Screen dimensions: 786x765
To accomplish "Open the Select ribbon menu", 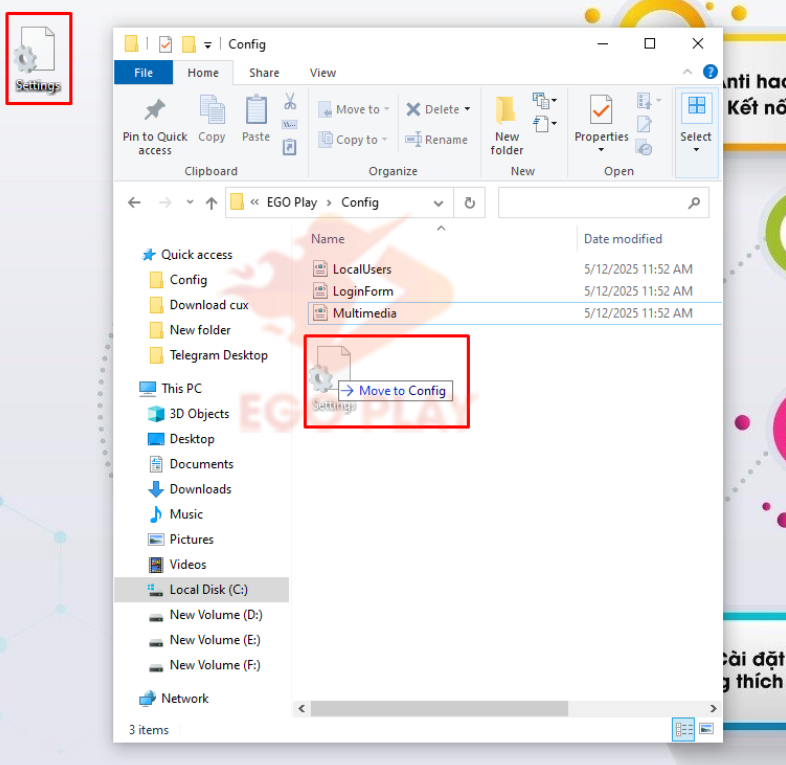I will click(x=696, y=131).
